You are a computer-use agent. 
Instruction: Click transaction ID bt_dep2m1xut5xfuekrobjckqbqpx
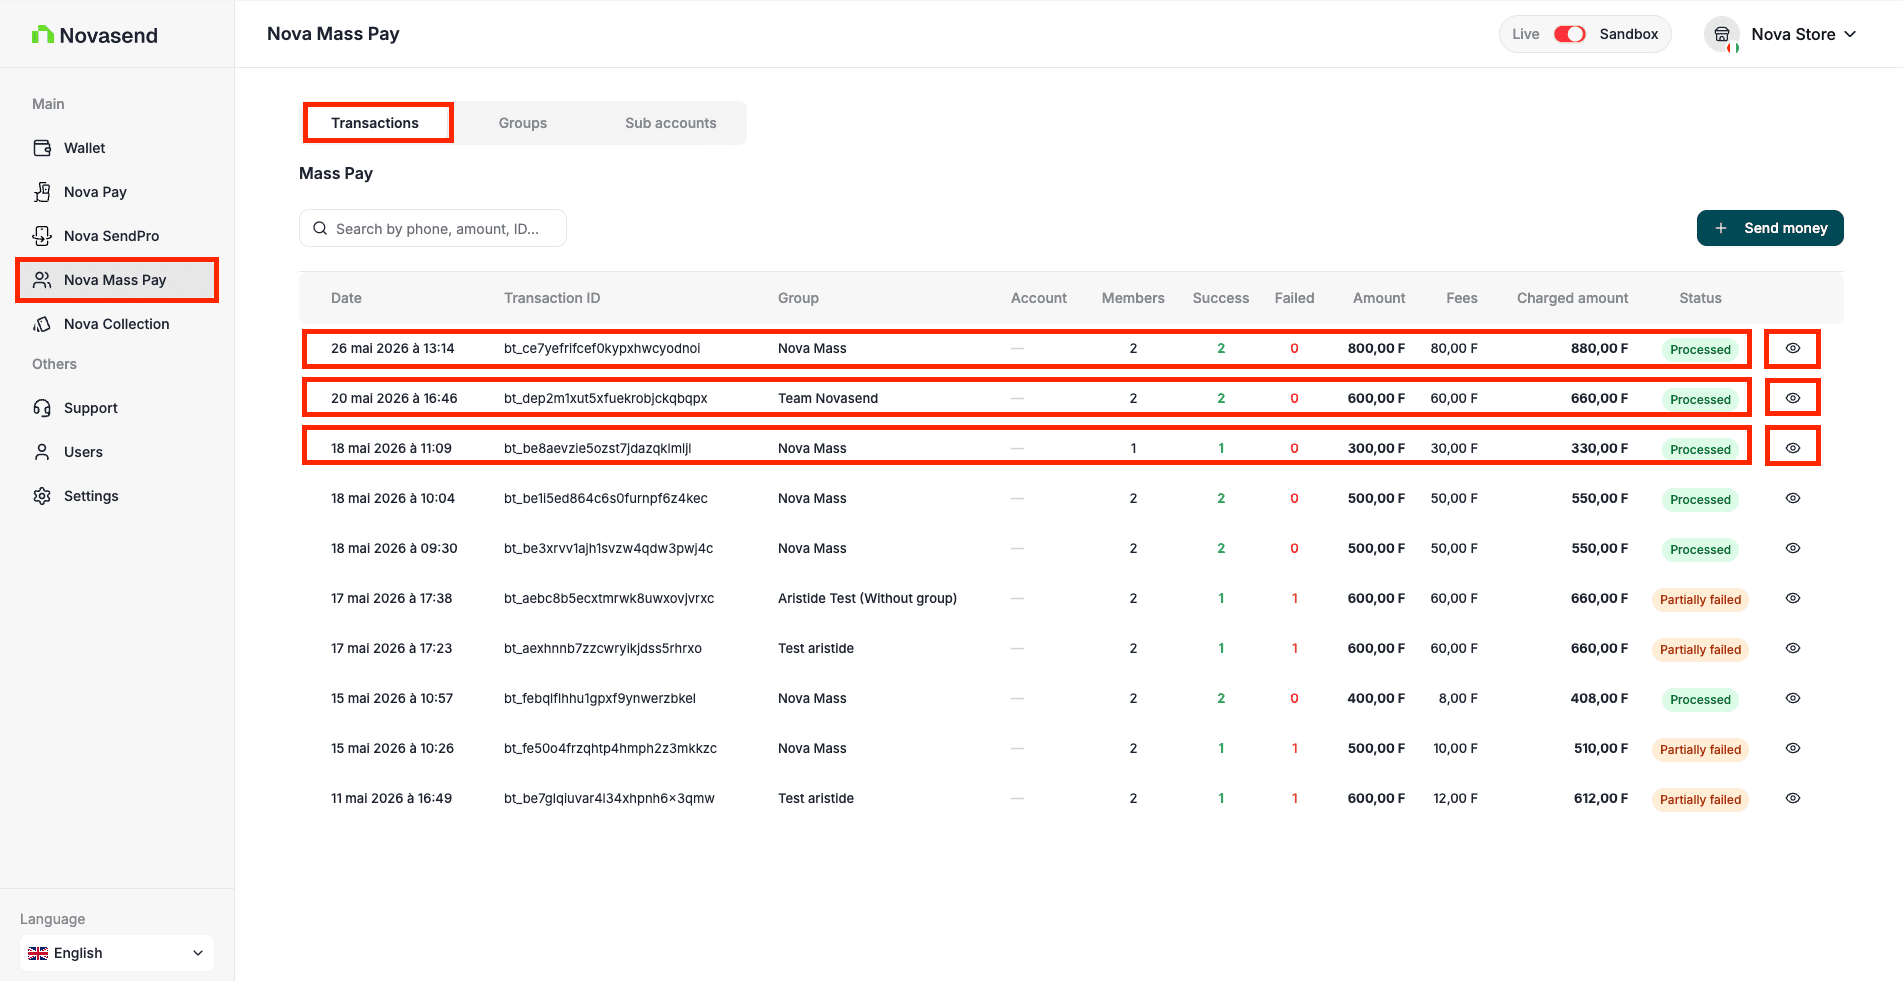coord(606,398)
